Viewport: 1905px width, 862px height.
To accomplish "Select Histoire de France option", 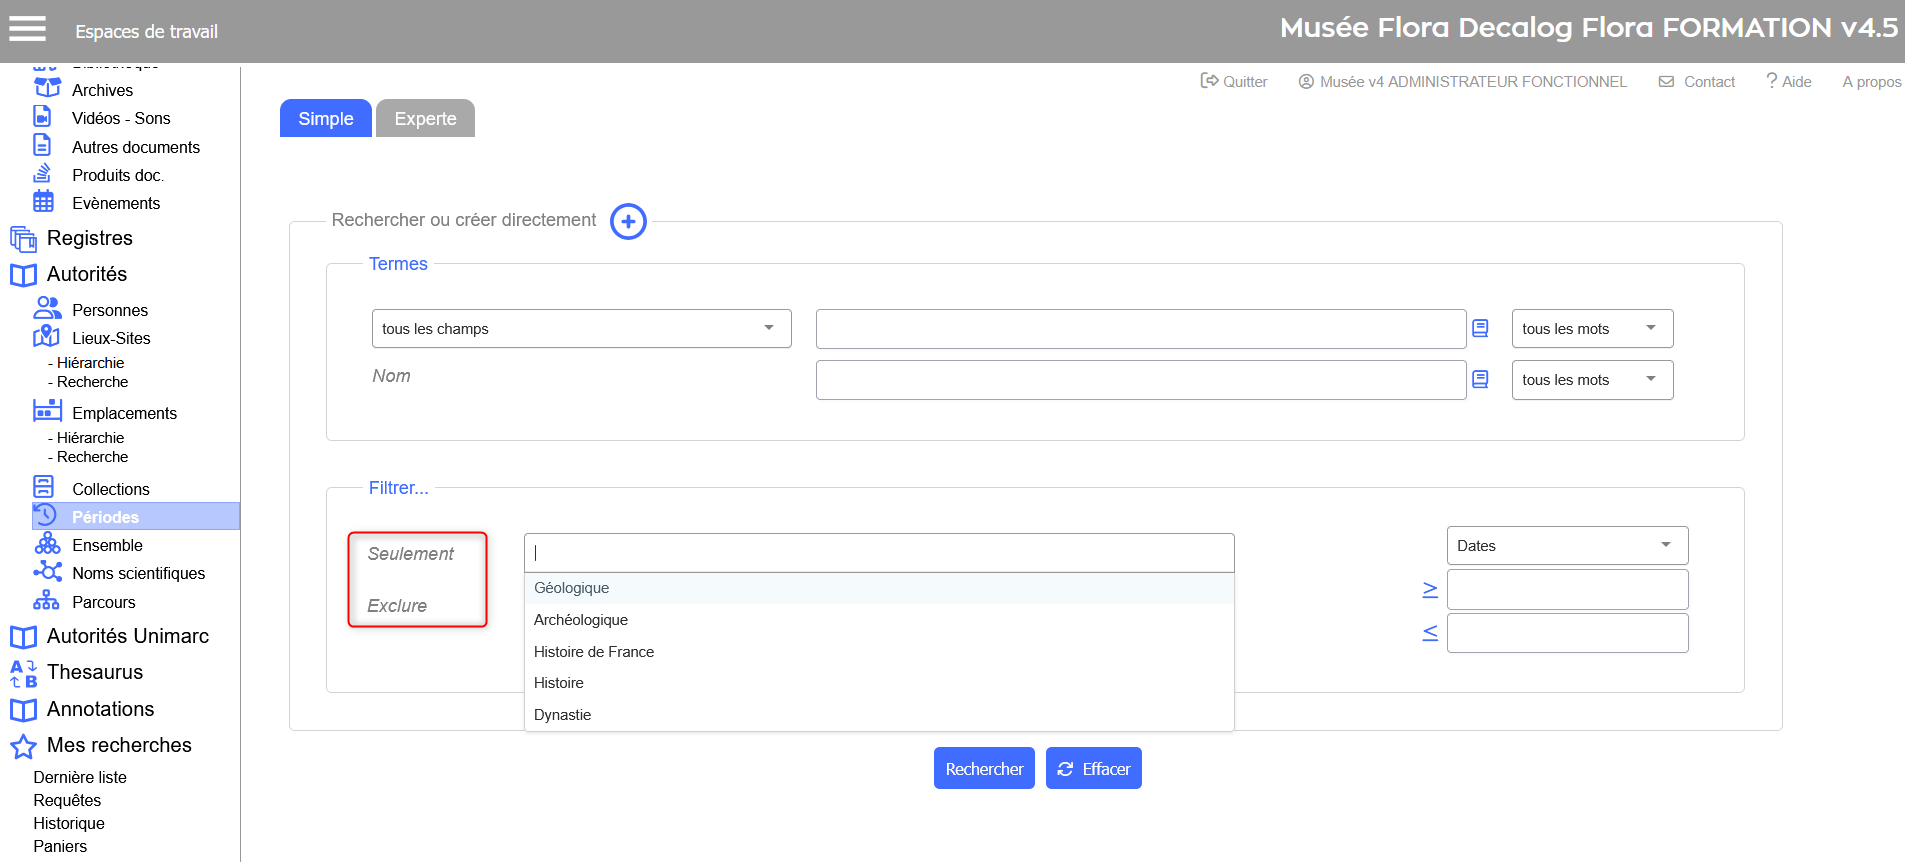I will click(594, 652).
